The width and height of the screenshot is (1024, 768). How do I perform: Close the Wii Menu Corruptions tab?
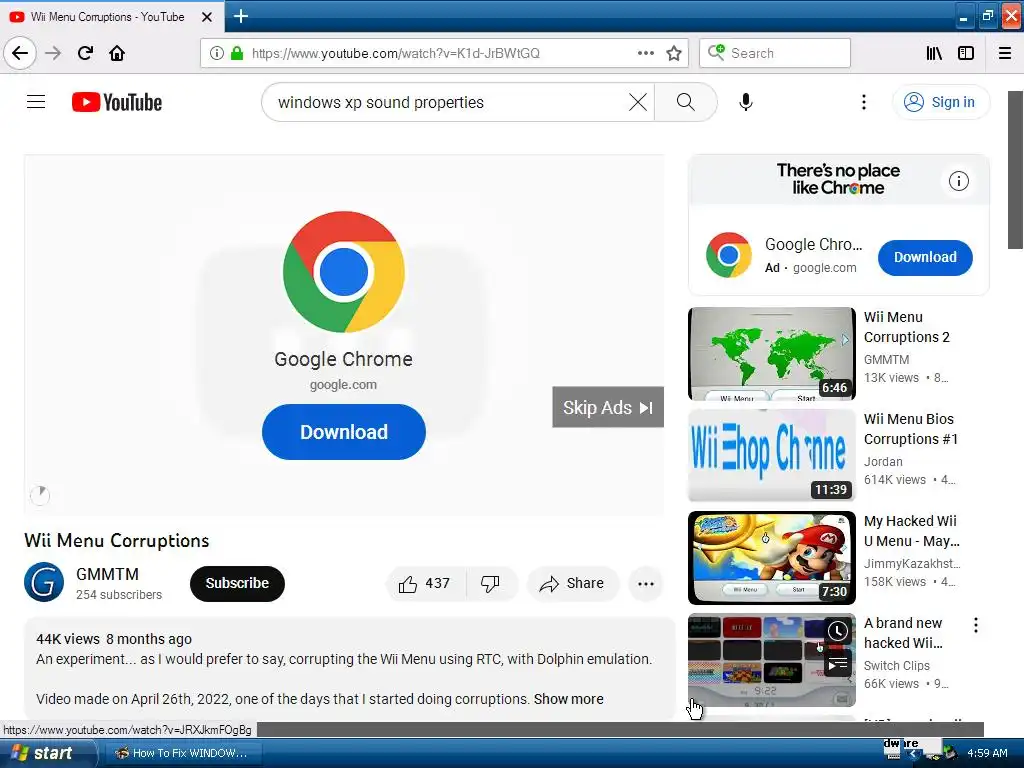pyautogui.click(x=206, y=17)
